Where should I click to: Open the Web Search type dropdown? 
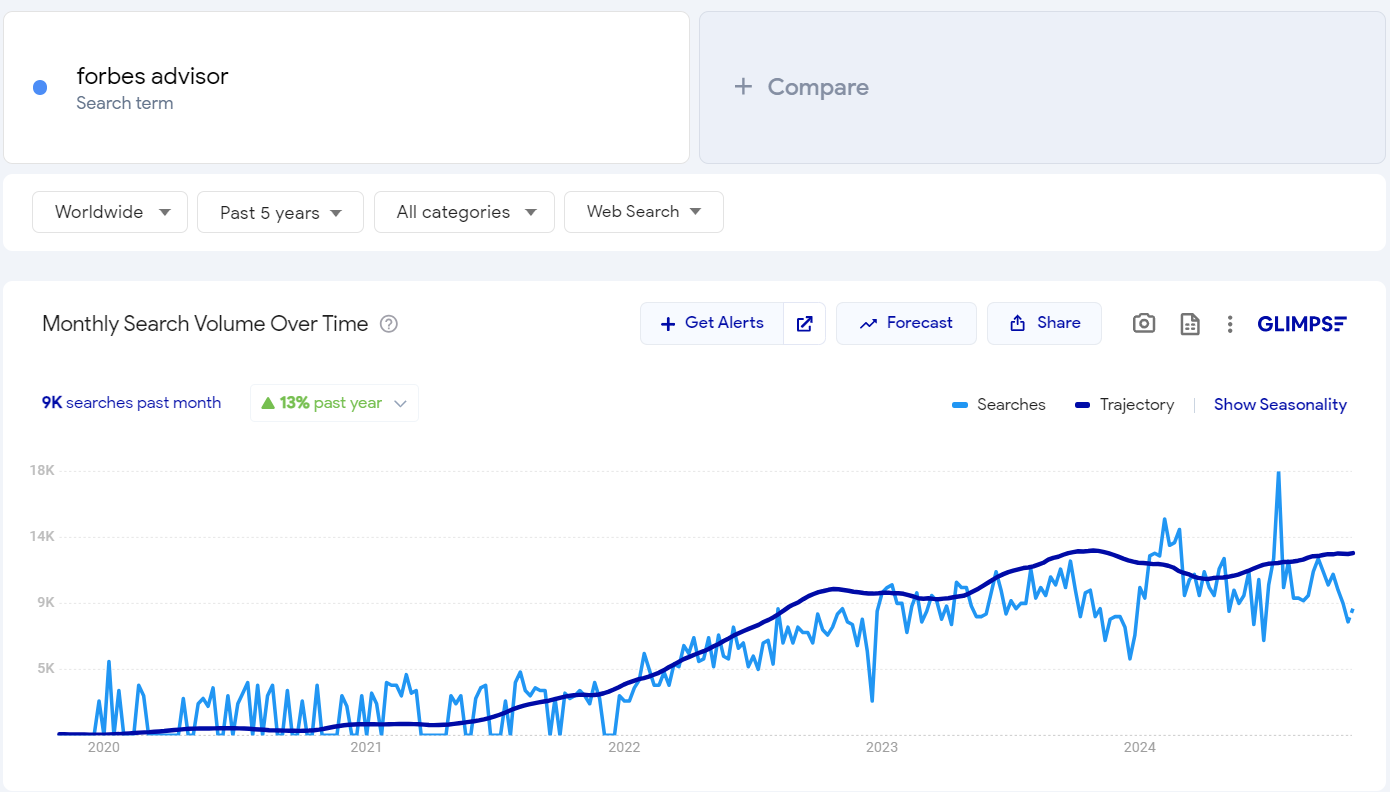pyautogui.click(x=643, y=212)
